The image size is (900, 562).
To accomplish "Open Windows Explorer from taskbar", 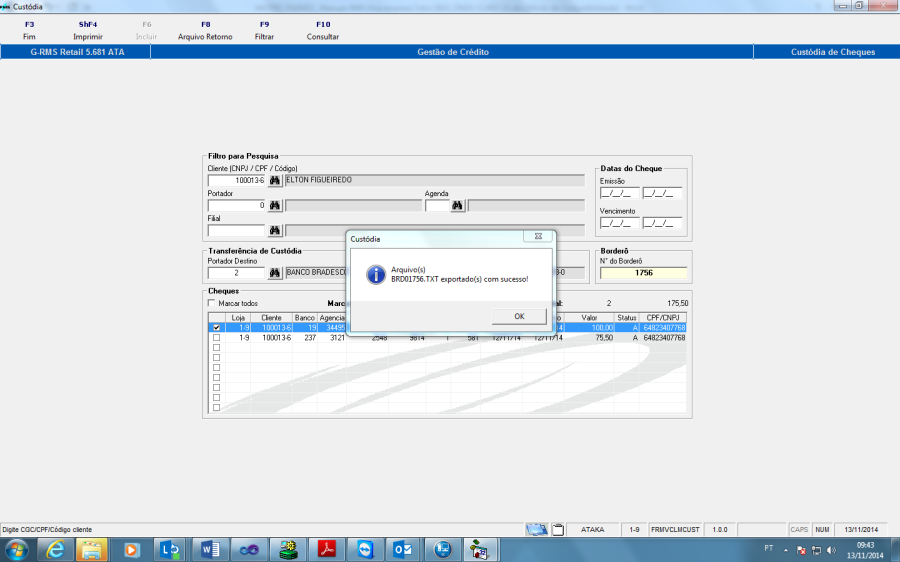I will click(x=92, y=550).
